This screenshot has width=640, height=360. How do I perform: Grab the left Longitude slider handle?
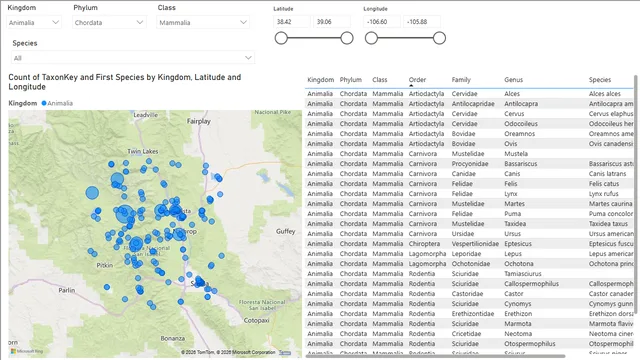point(371,38)
